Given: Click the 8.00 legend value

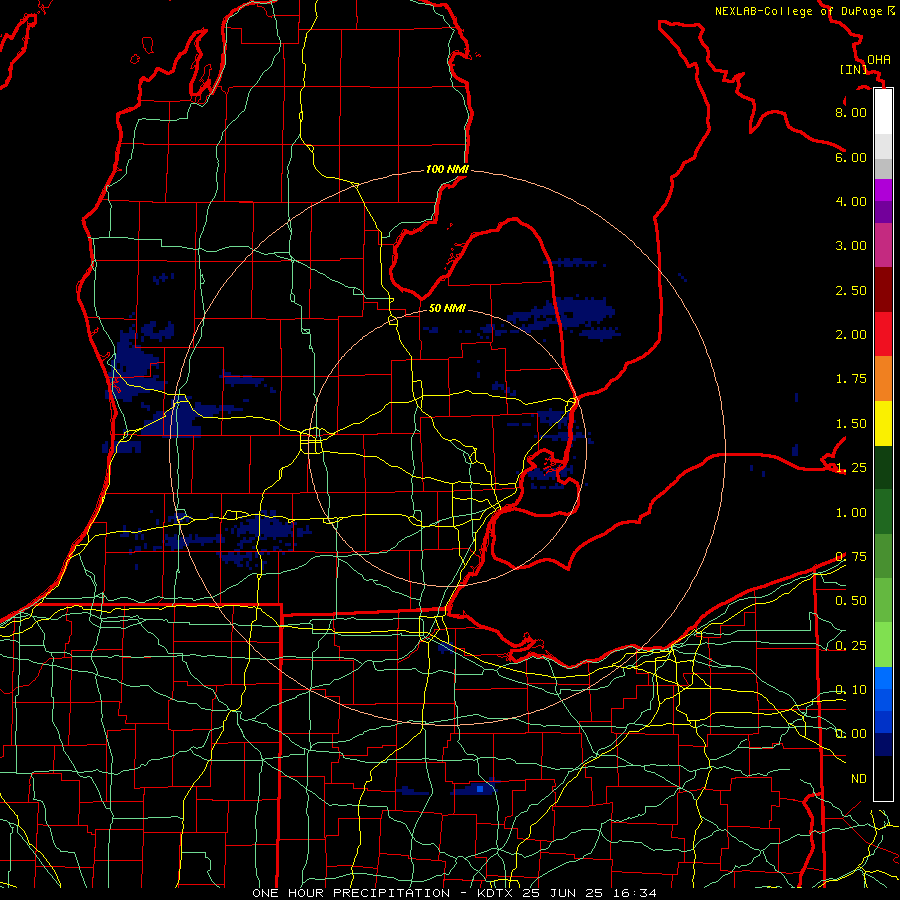Looking at the screenshot, I should click(851, 112).
